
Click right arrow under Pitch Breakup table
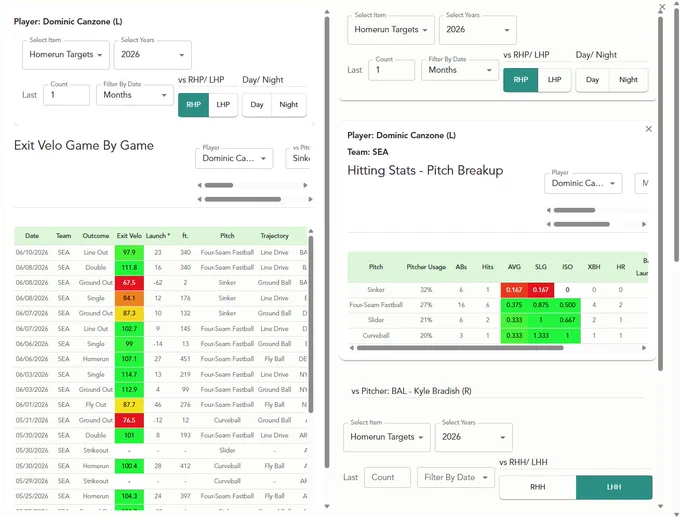pyautogui.click(x=644, y=348)
